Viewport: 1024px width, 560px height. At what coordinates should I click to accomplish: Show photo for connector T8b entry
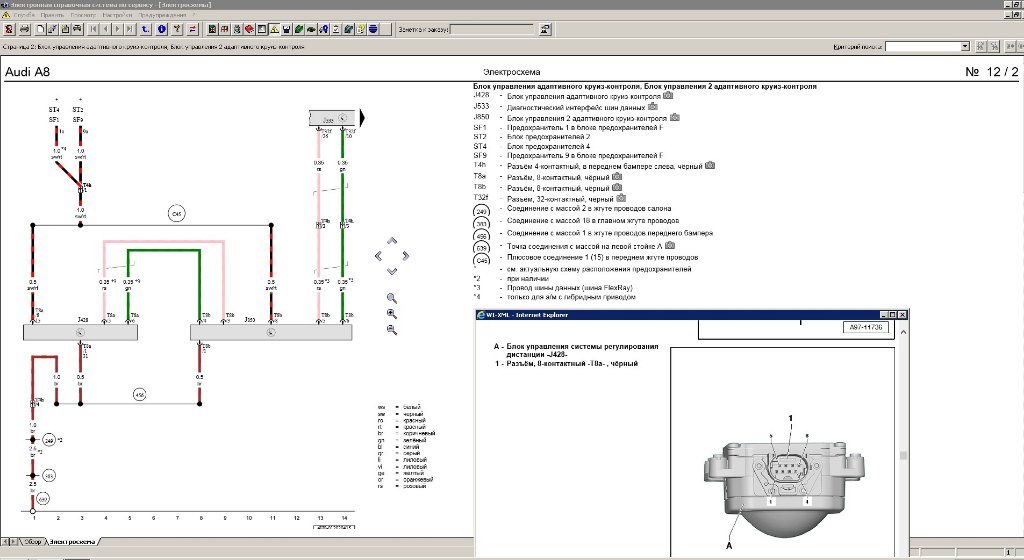point(618,187)
